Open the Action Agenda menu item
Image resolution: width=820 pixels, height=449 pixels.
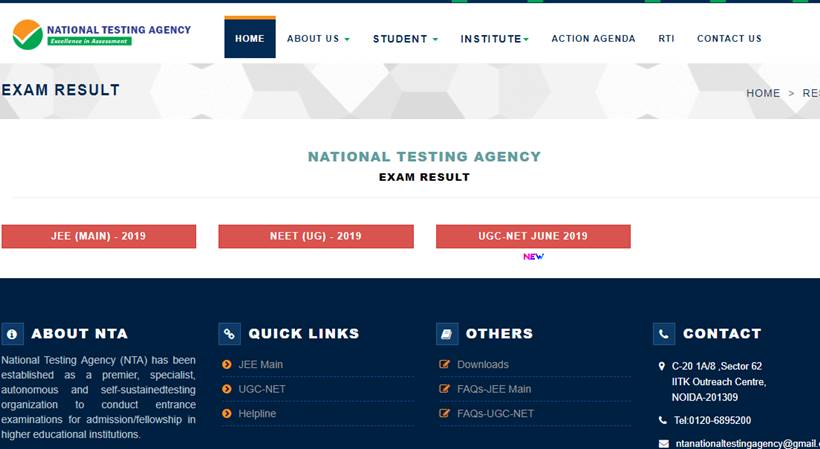coord(594,39)
